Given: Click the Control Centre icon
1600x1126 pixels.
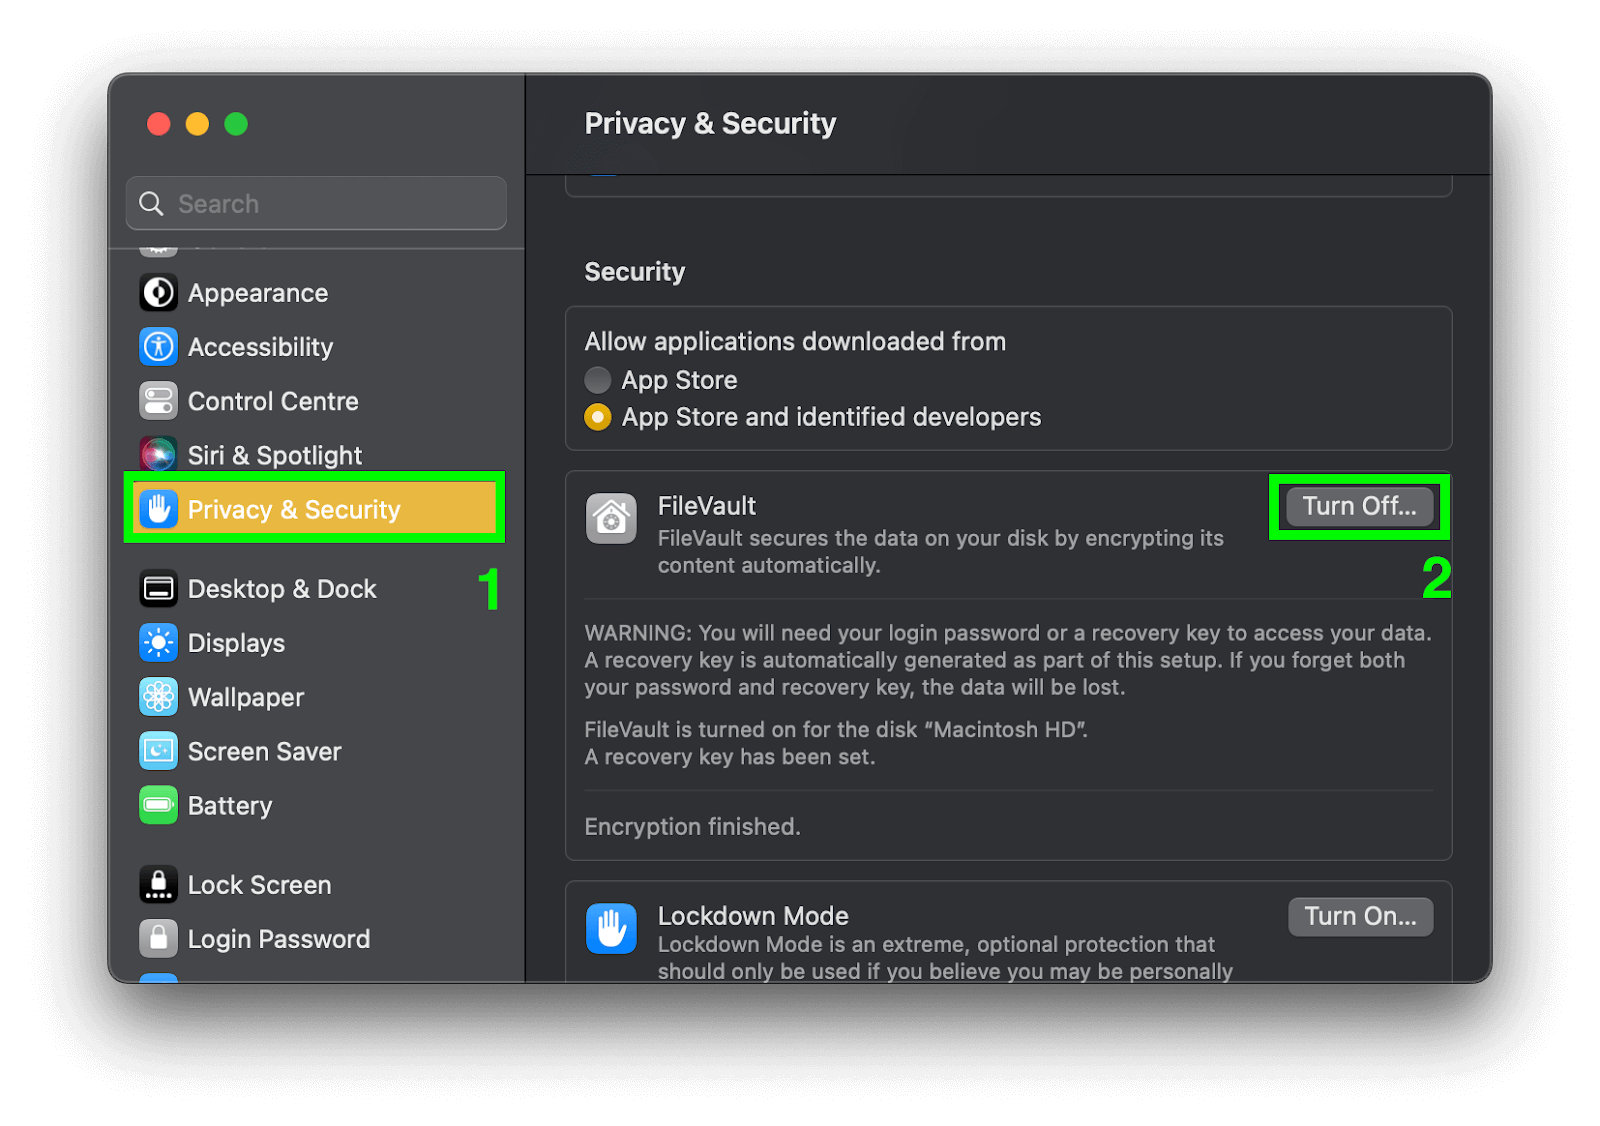Looking at the screenshot, I should (x=158, y=401).
